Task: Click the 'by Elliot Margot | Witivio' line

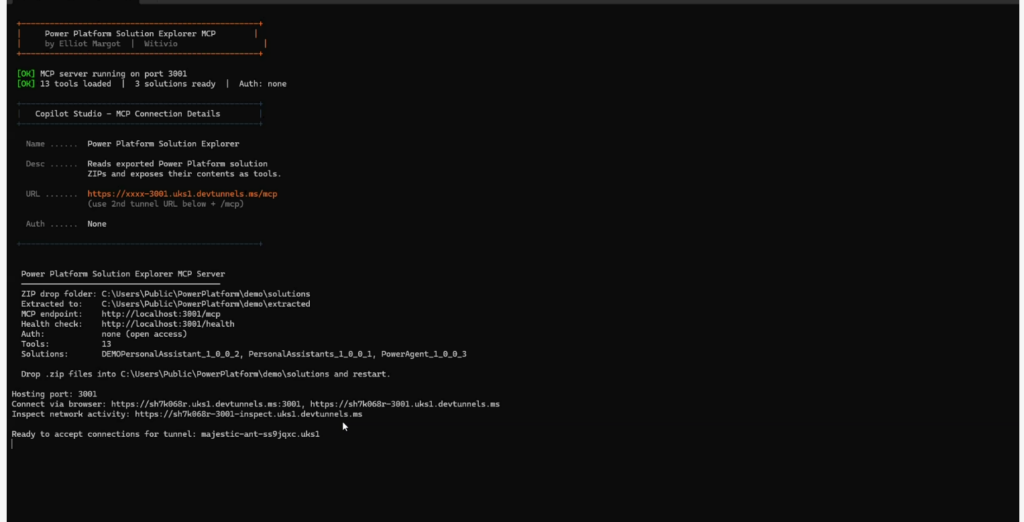Action: [x=111, y=44]
